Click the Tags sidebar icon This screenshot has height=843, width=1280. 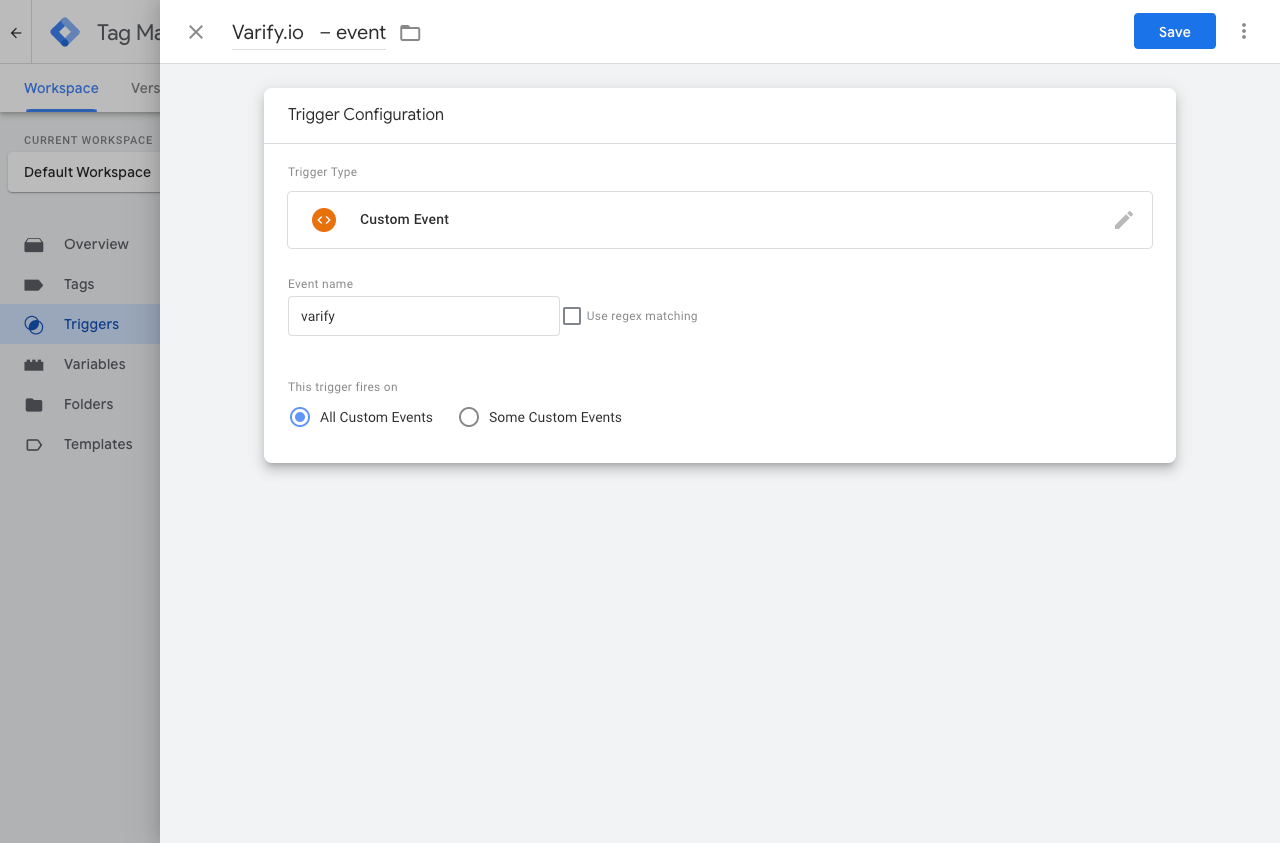click(34, 284)
